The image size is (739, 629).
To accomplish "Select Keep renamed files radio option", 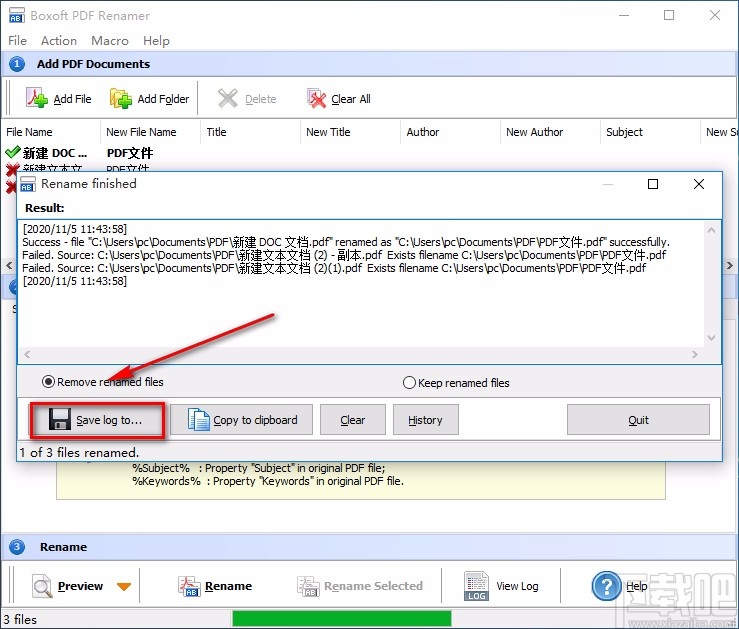I will [456, 383].
